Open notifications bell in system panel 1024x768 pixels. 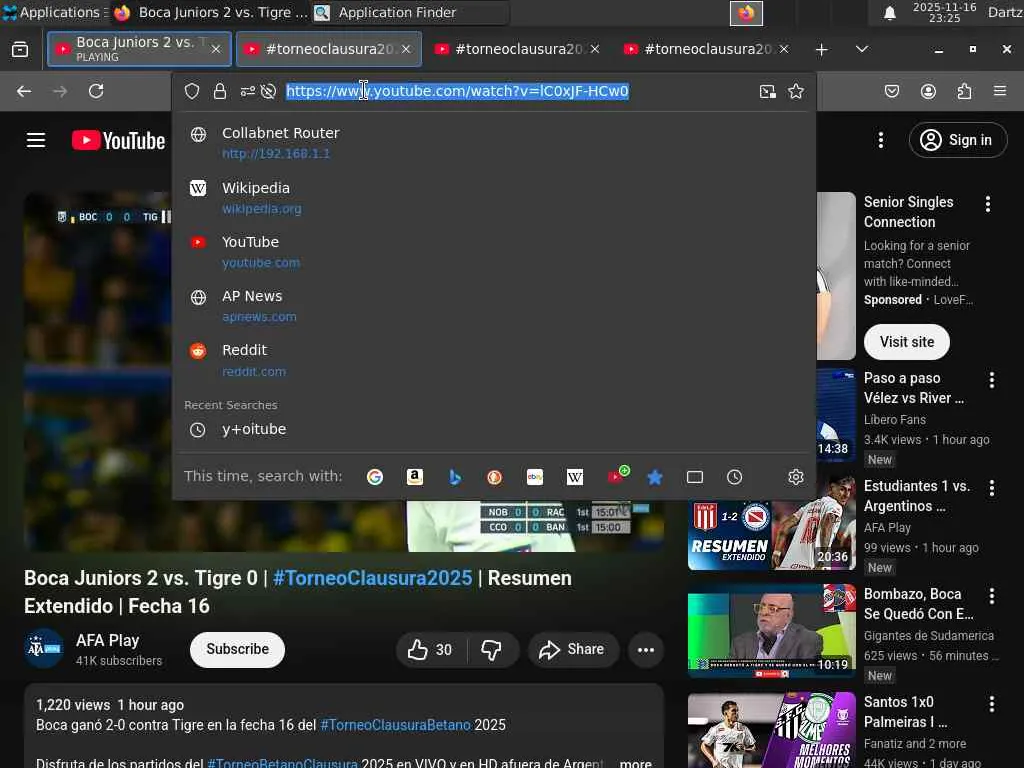coord(889,13)
